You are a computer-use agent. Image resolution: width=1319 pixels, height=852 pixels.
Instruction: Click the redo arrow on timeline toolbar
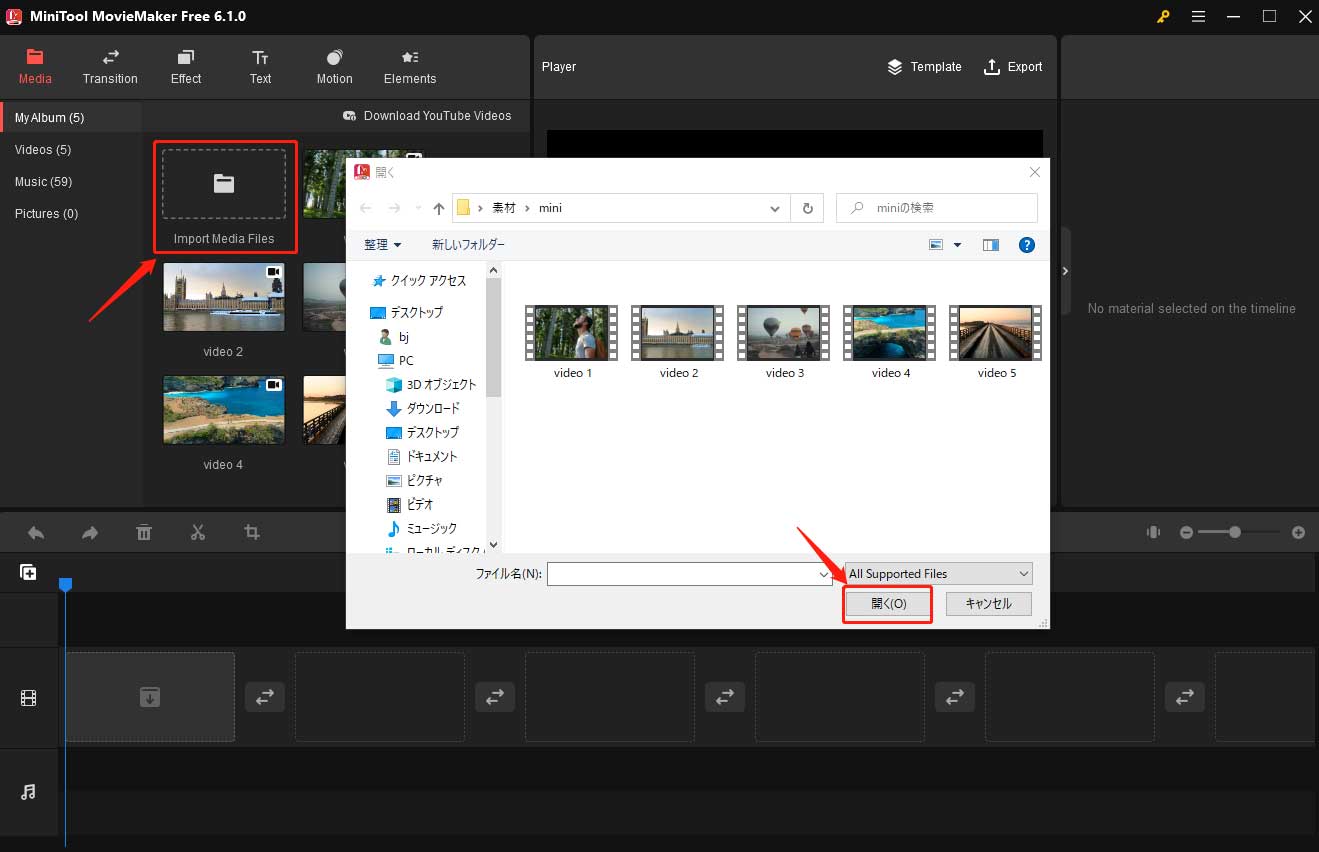pyautogui.click(x=90, y=533)
